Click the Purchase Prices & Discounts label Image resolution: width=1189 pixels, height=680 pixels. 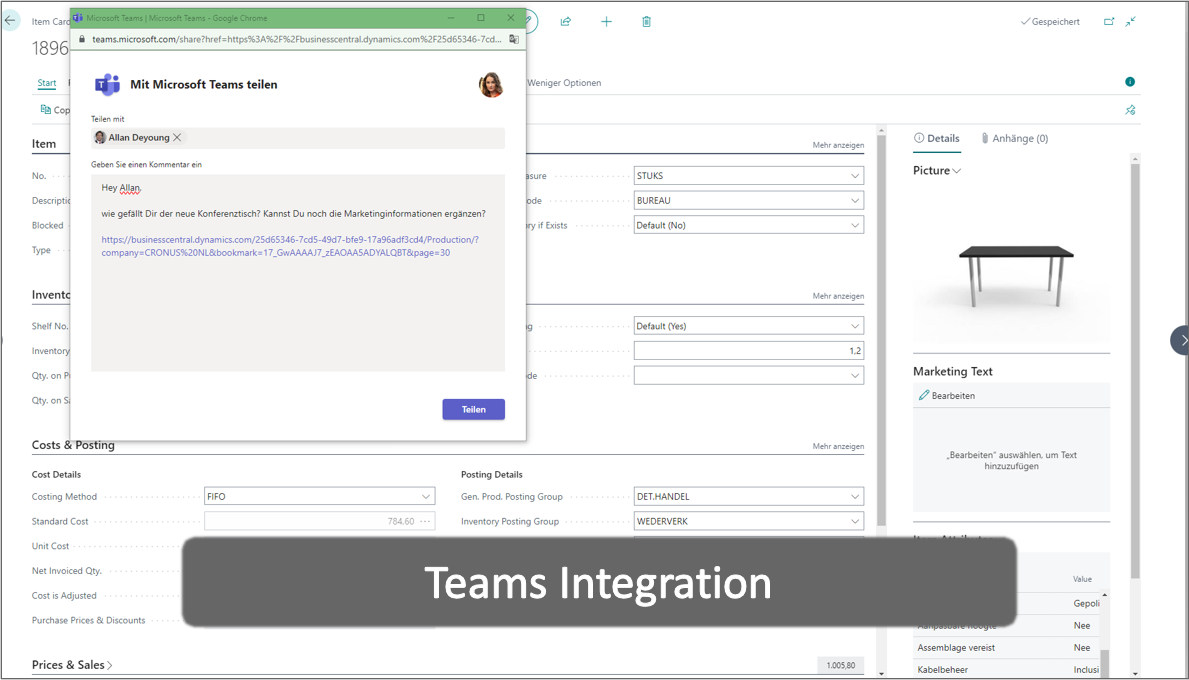click(88, 620)
